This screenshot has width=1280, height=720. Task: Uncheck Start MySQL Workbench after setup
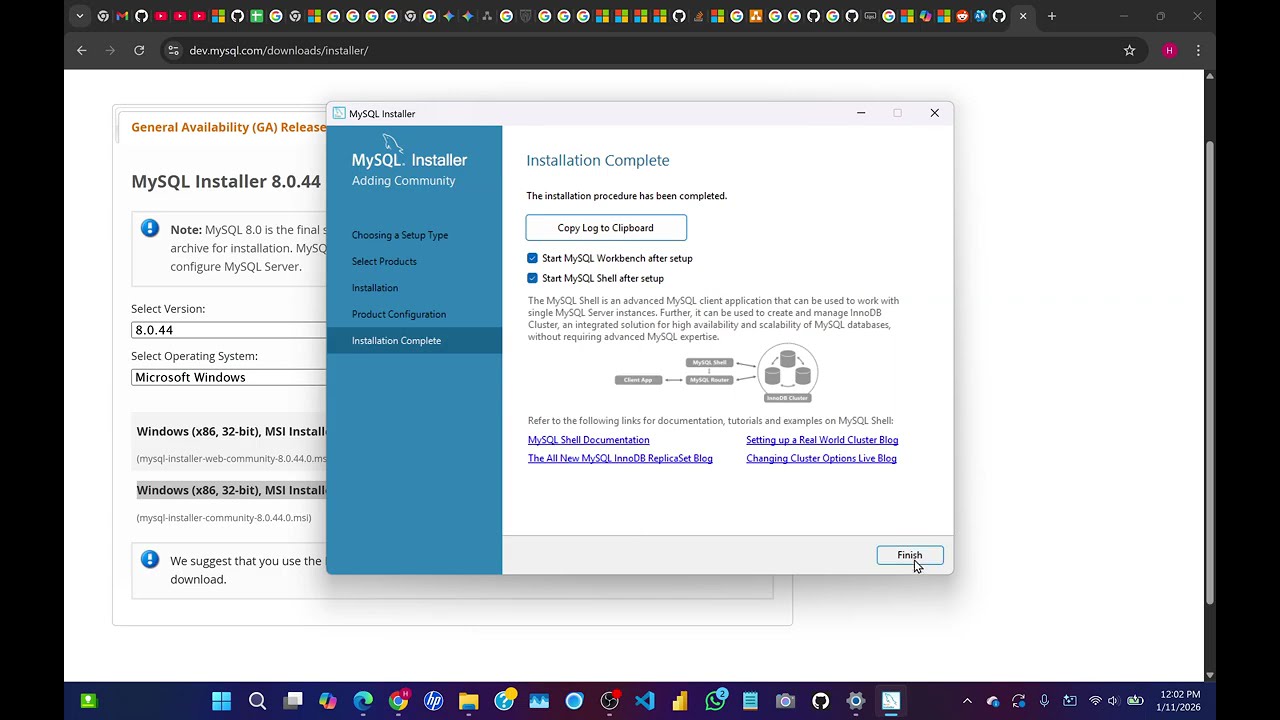tap(532, 258)
